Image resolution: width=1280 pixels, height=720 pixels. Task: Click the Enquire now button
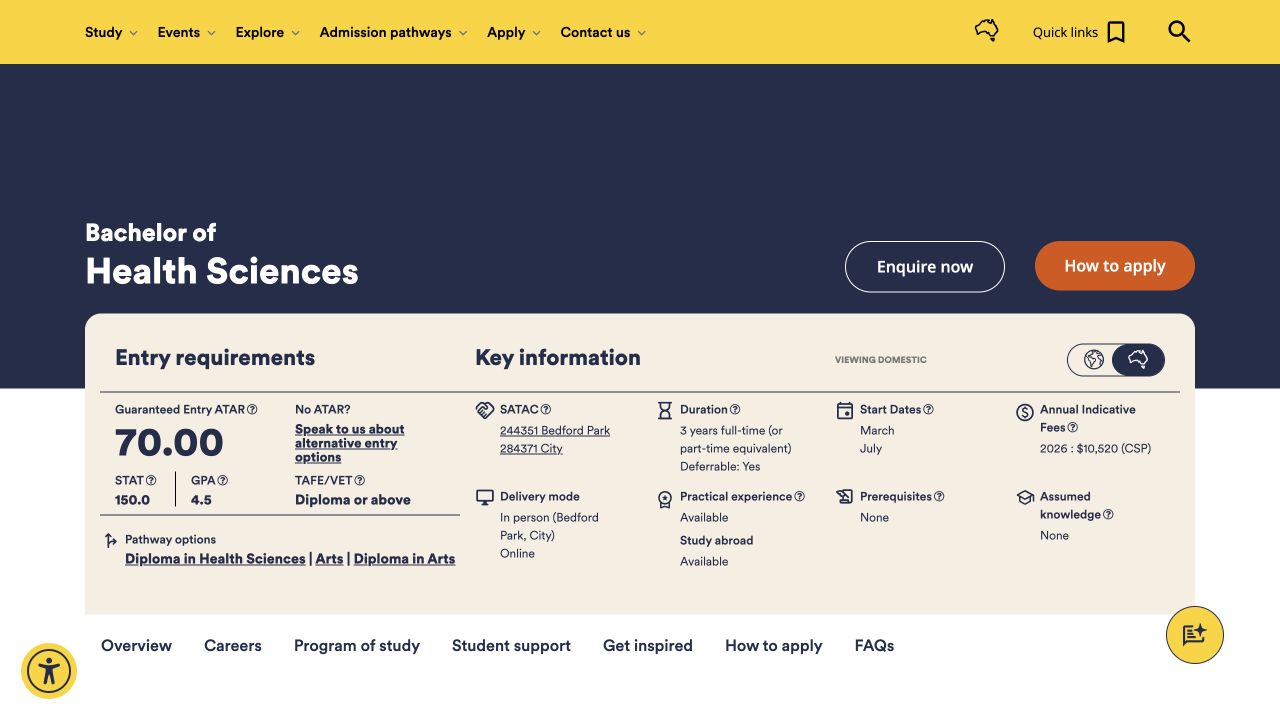pos(925,267)
